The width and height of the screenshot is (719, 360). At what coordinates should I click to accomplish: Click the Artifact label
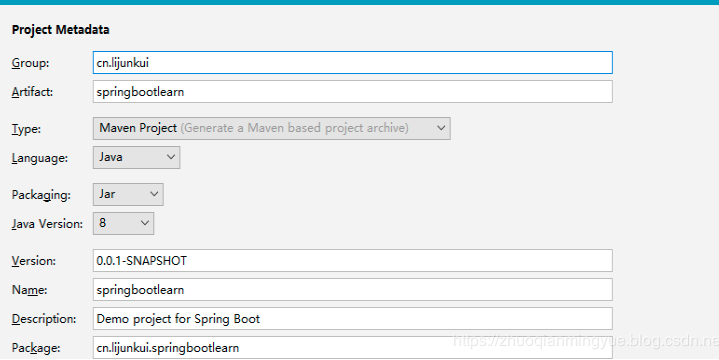(32, 92)
